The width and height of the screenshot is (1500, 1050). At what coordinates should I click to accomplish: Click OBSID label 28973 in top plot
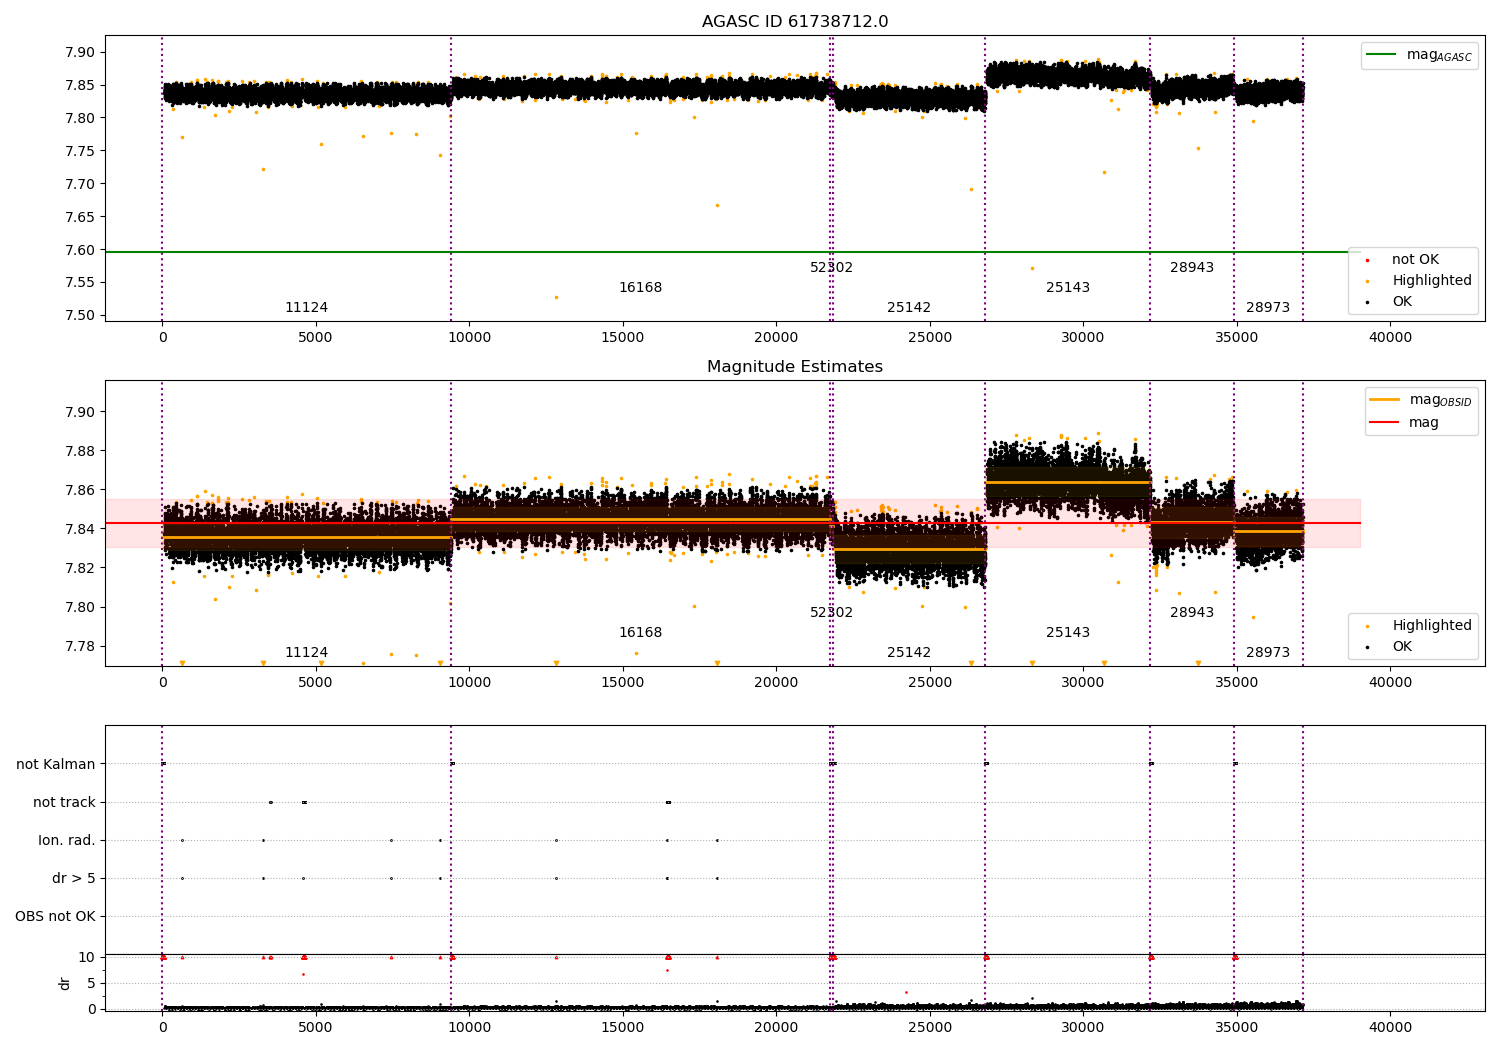[1268, 308]
